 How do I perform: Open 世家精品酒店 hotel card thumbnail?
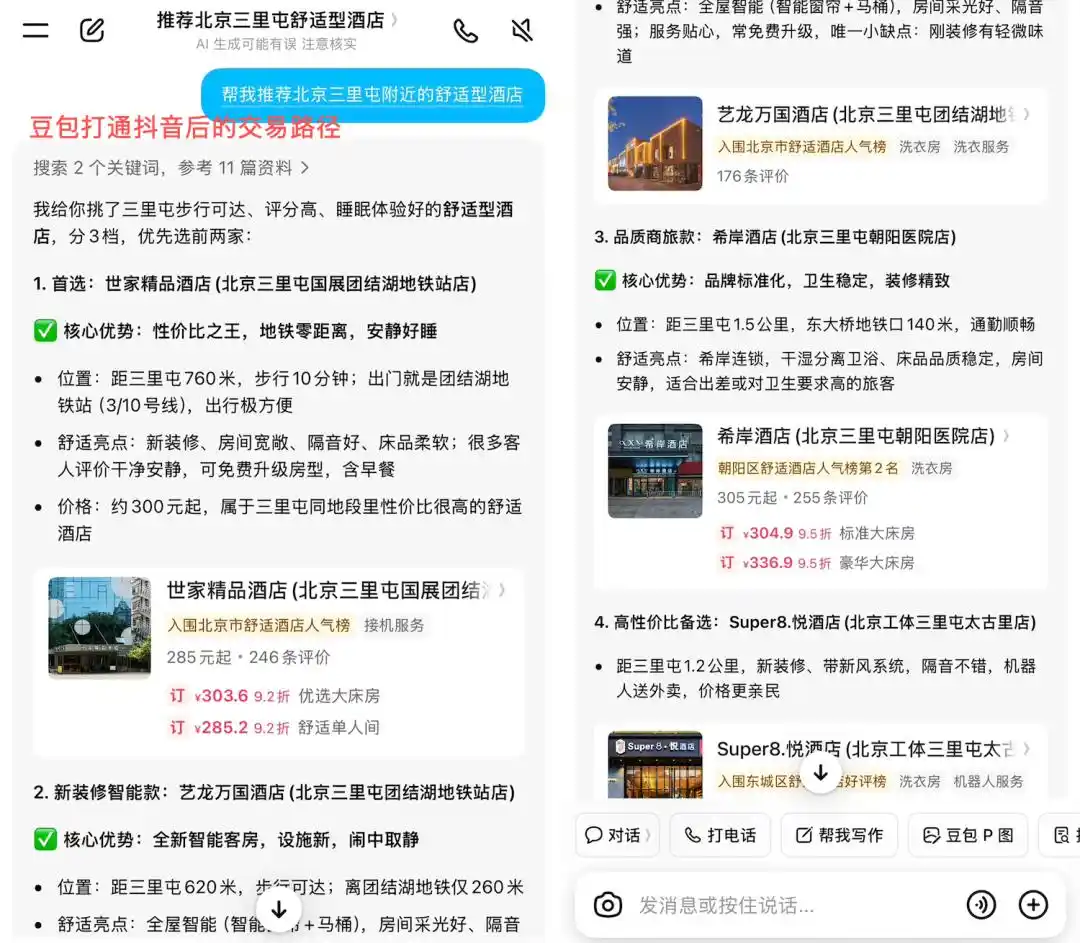click(x=99, y=628)
